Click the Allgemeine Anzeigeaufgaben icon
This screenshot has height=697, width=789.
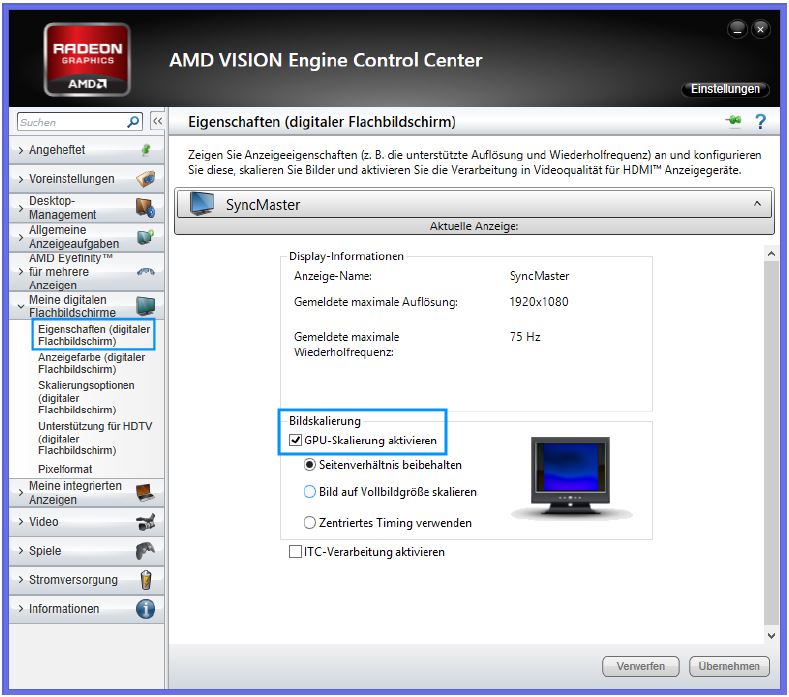click(145, 237)
